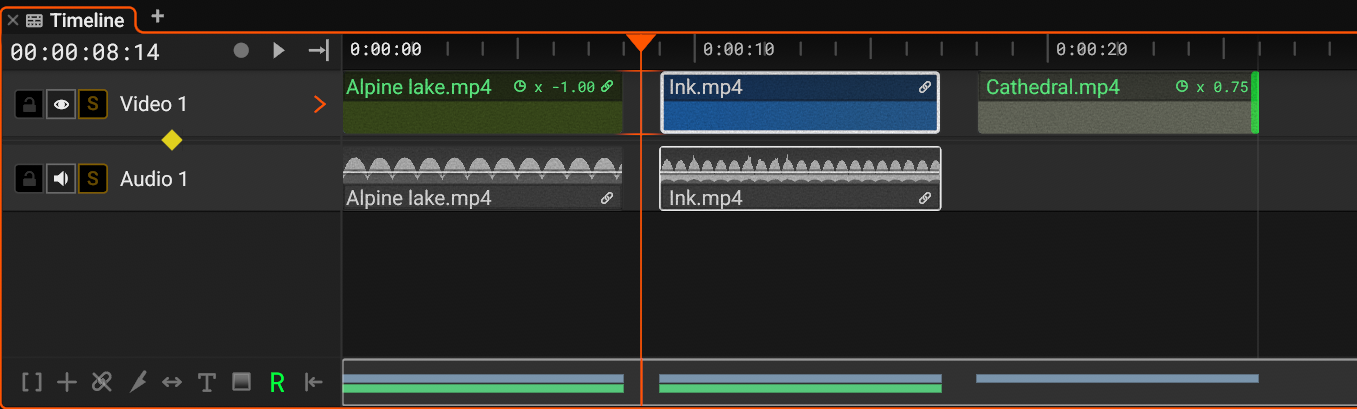
Task: Select the double-arrow slip tool
Action: point(172,382)
